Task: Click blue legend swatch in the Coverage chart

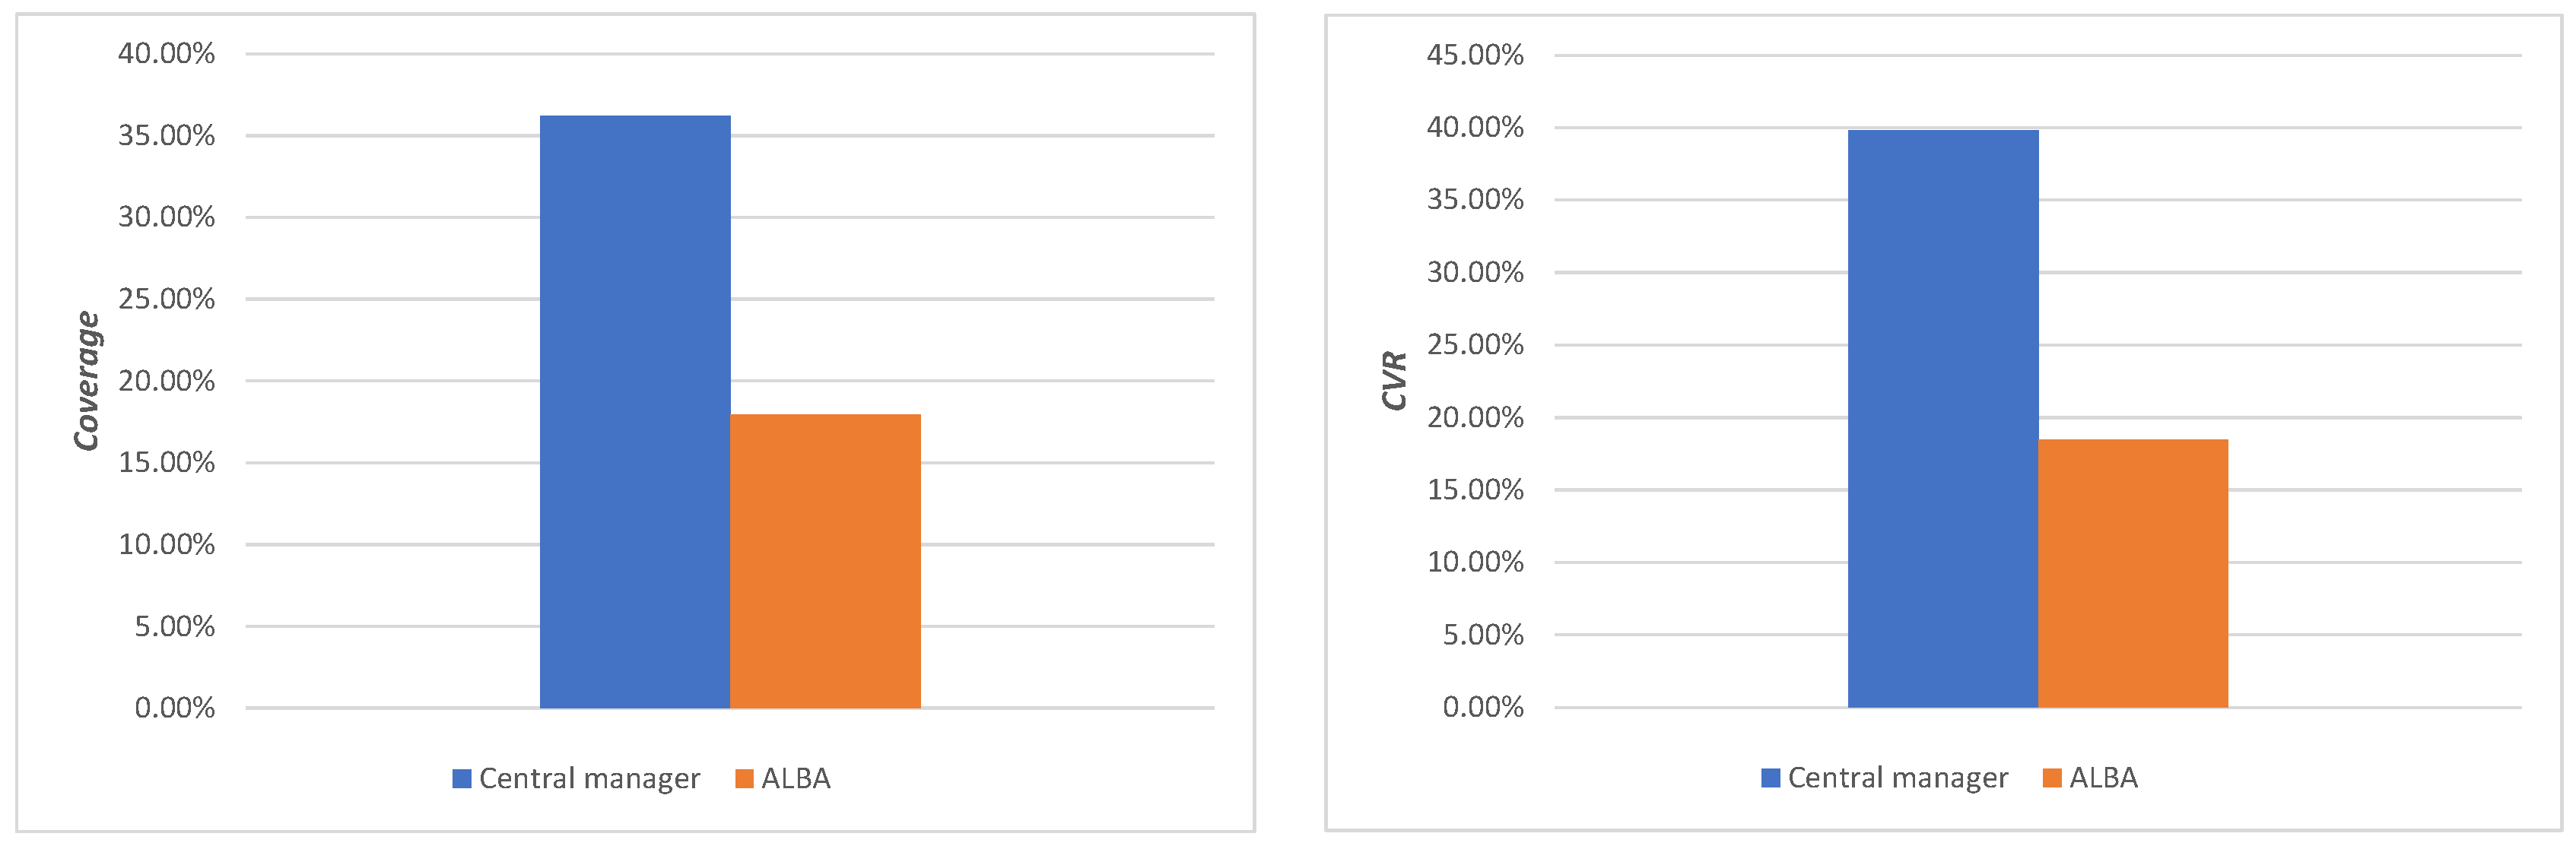Action: point(461,778)
